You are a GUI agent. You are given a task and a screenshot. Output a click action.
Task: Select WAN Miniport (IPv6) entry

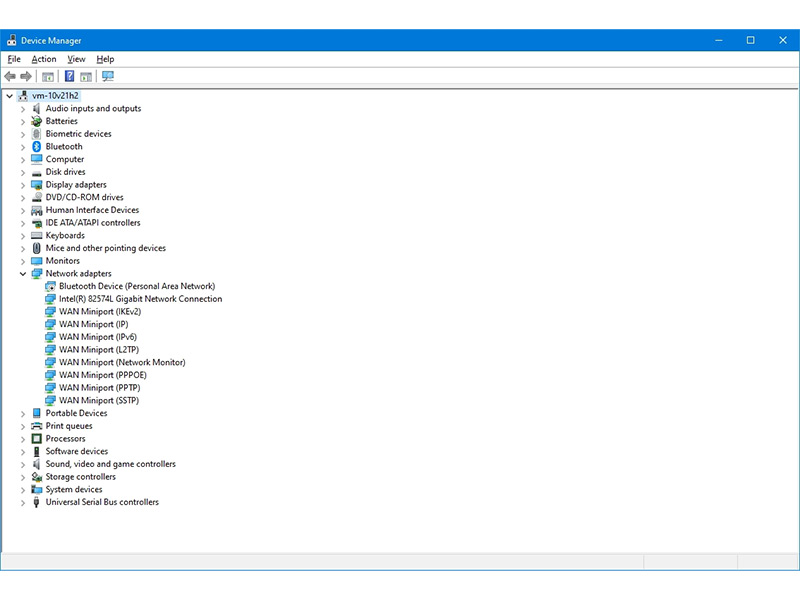pyautogui.click(x=98, y=337)
